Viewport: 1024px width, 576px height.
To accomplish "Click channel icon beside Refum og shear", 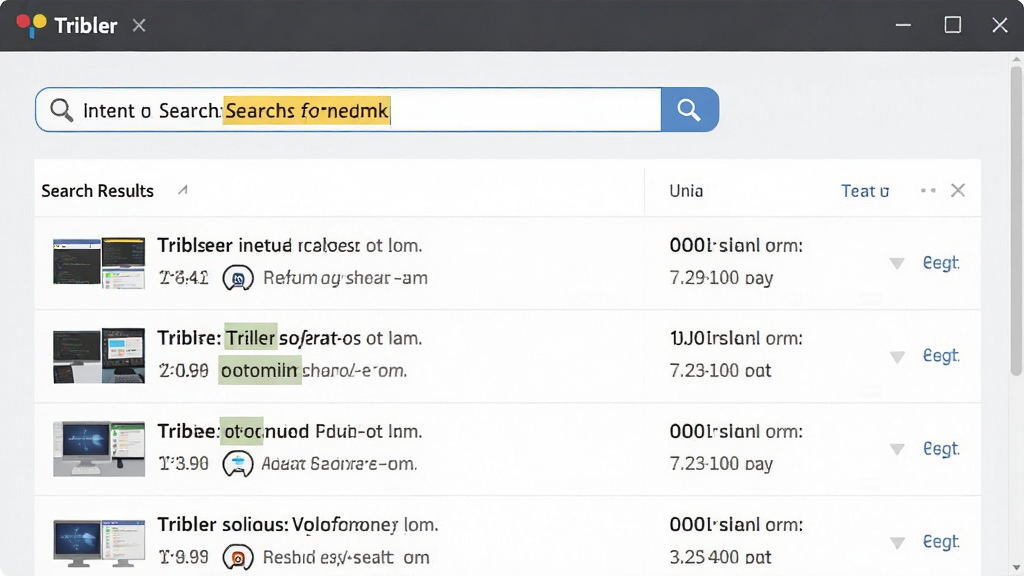I will pos(238,278).
